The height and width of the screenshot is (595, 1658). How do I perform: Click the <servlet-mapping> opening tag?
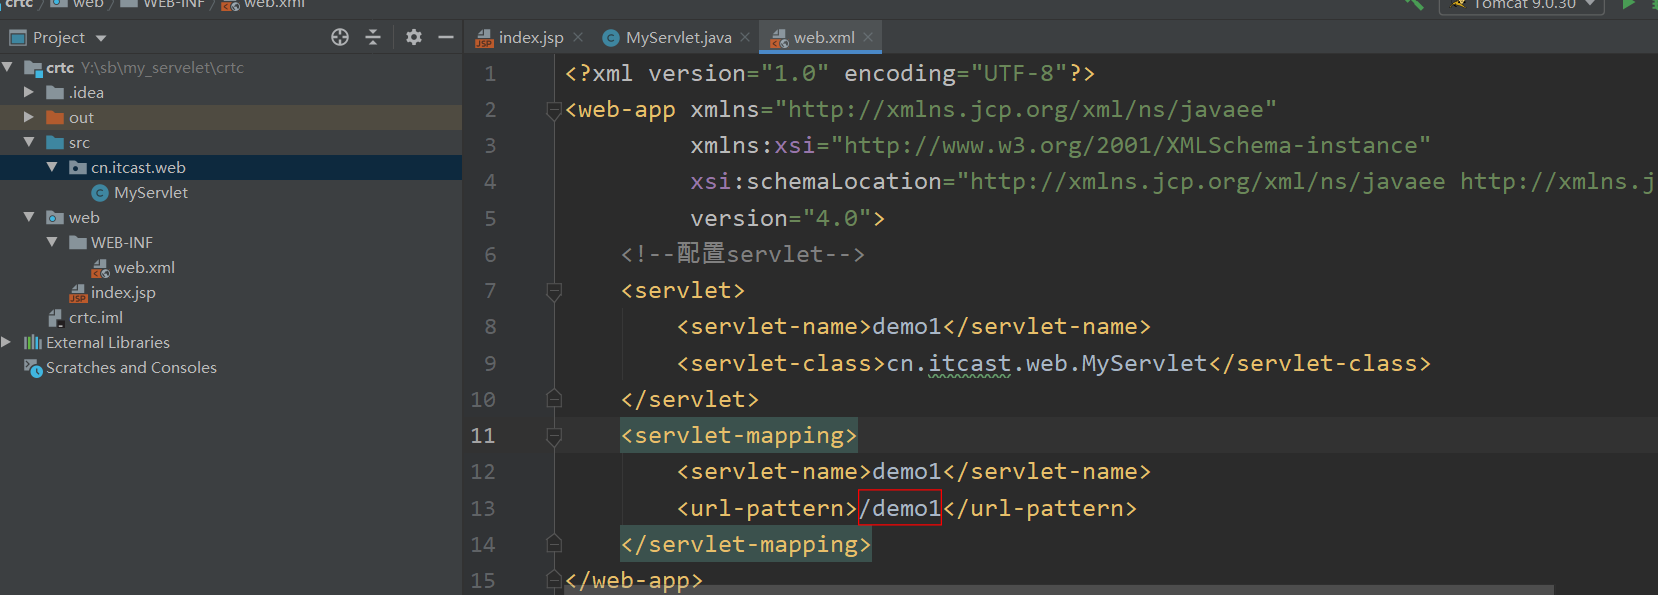(x=739, y=435)
